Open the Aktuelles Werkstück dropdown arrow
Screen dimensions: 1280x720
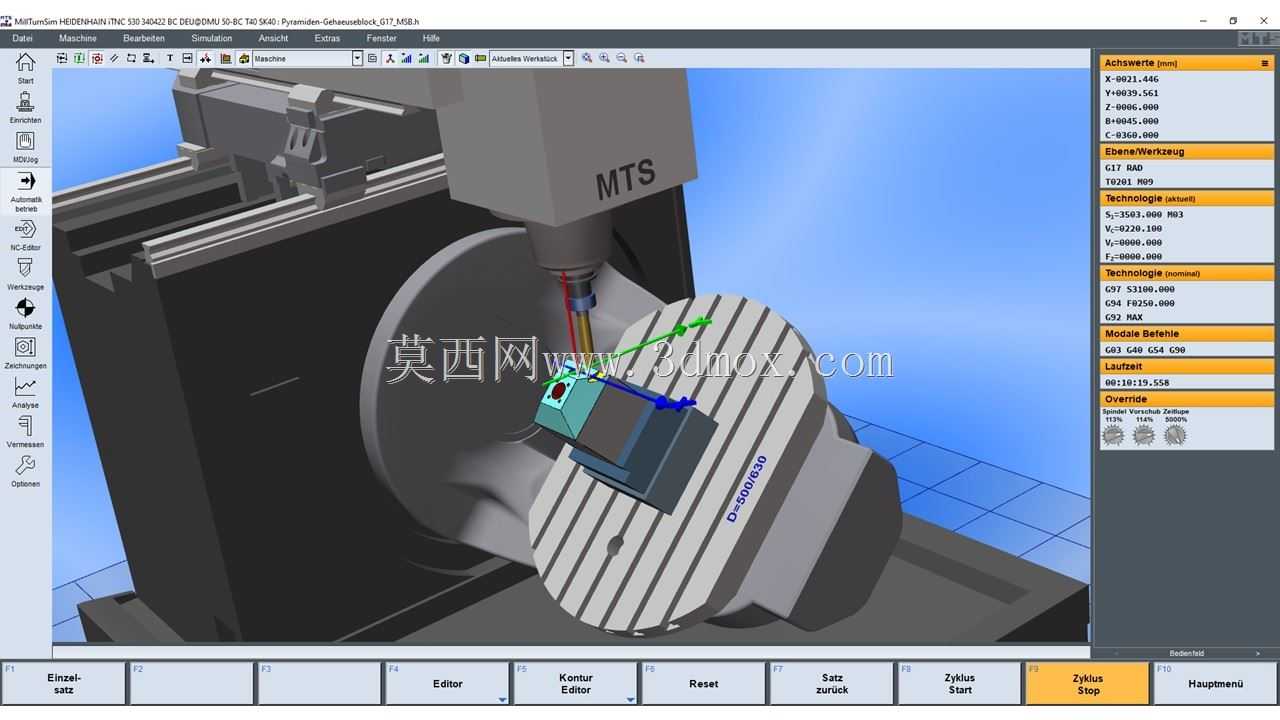tap(568, 58)
